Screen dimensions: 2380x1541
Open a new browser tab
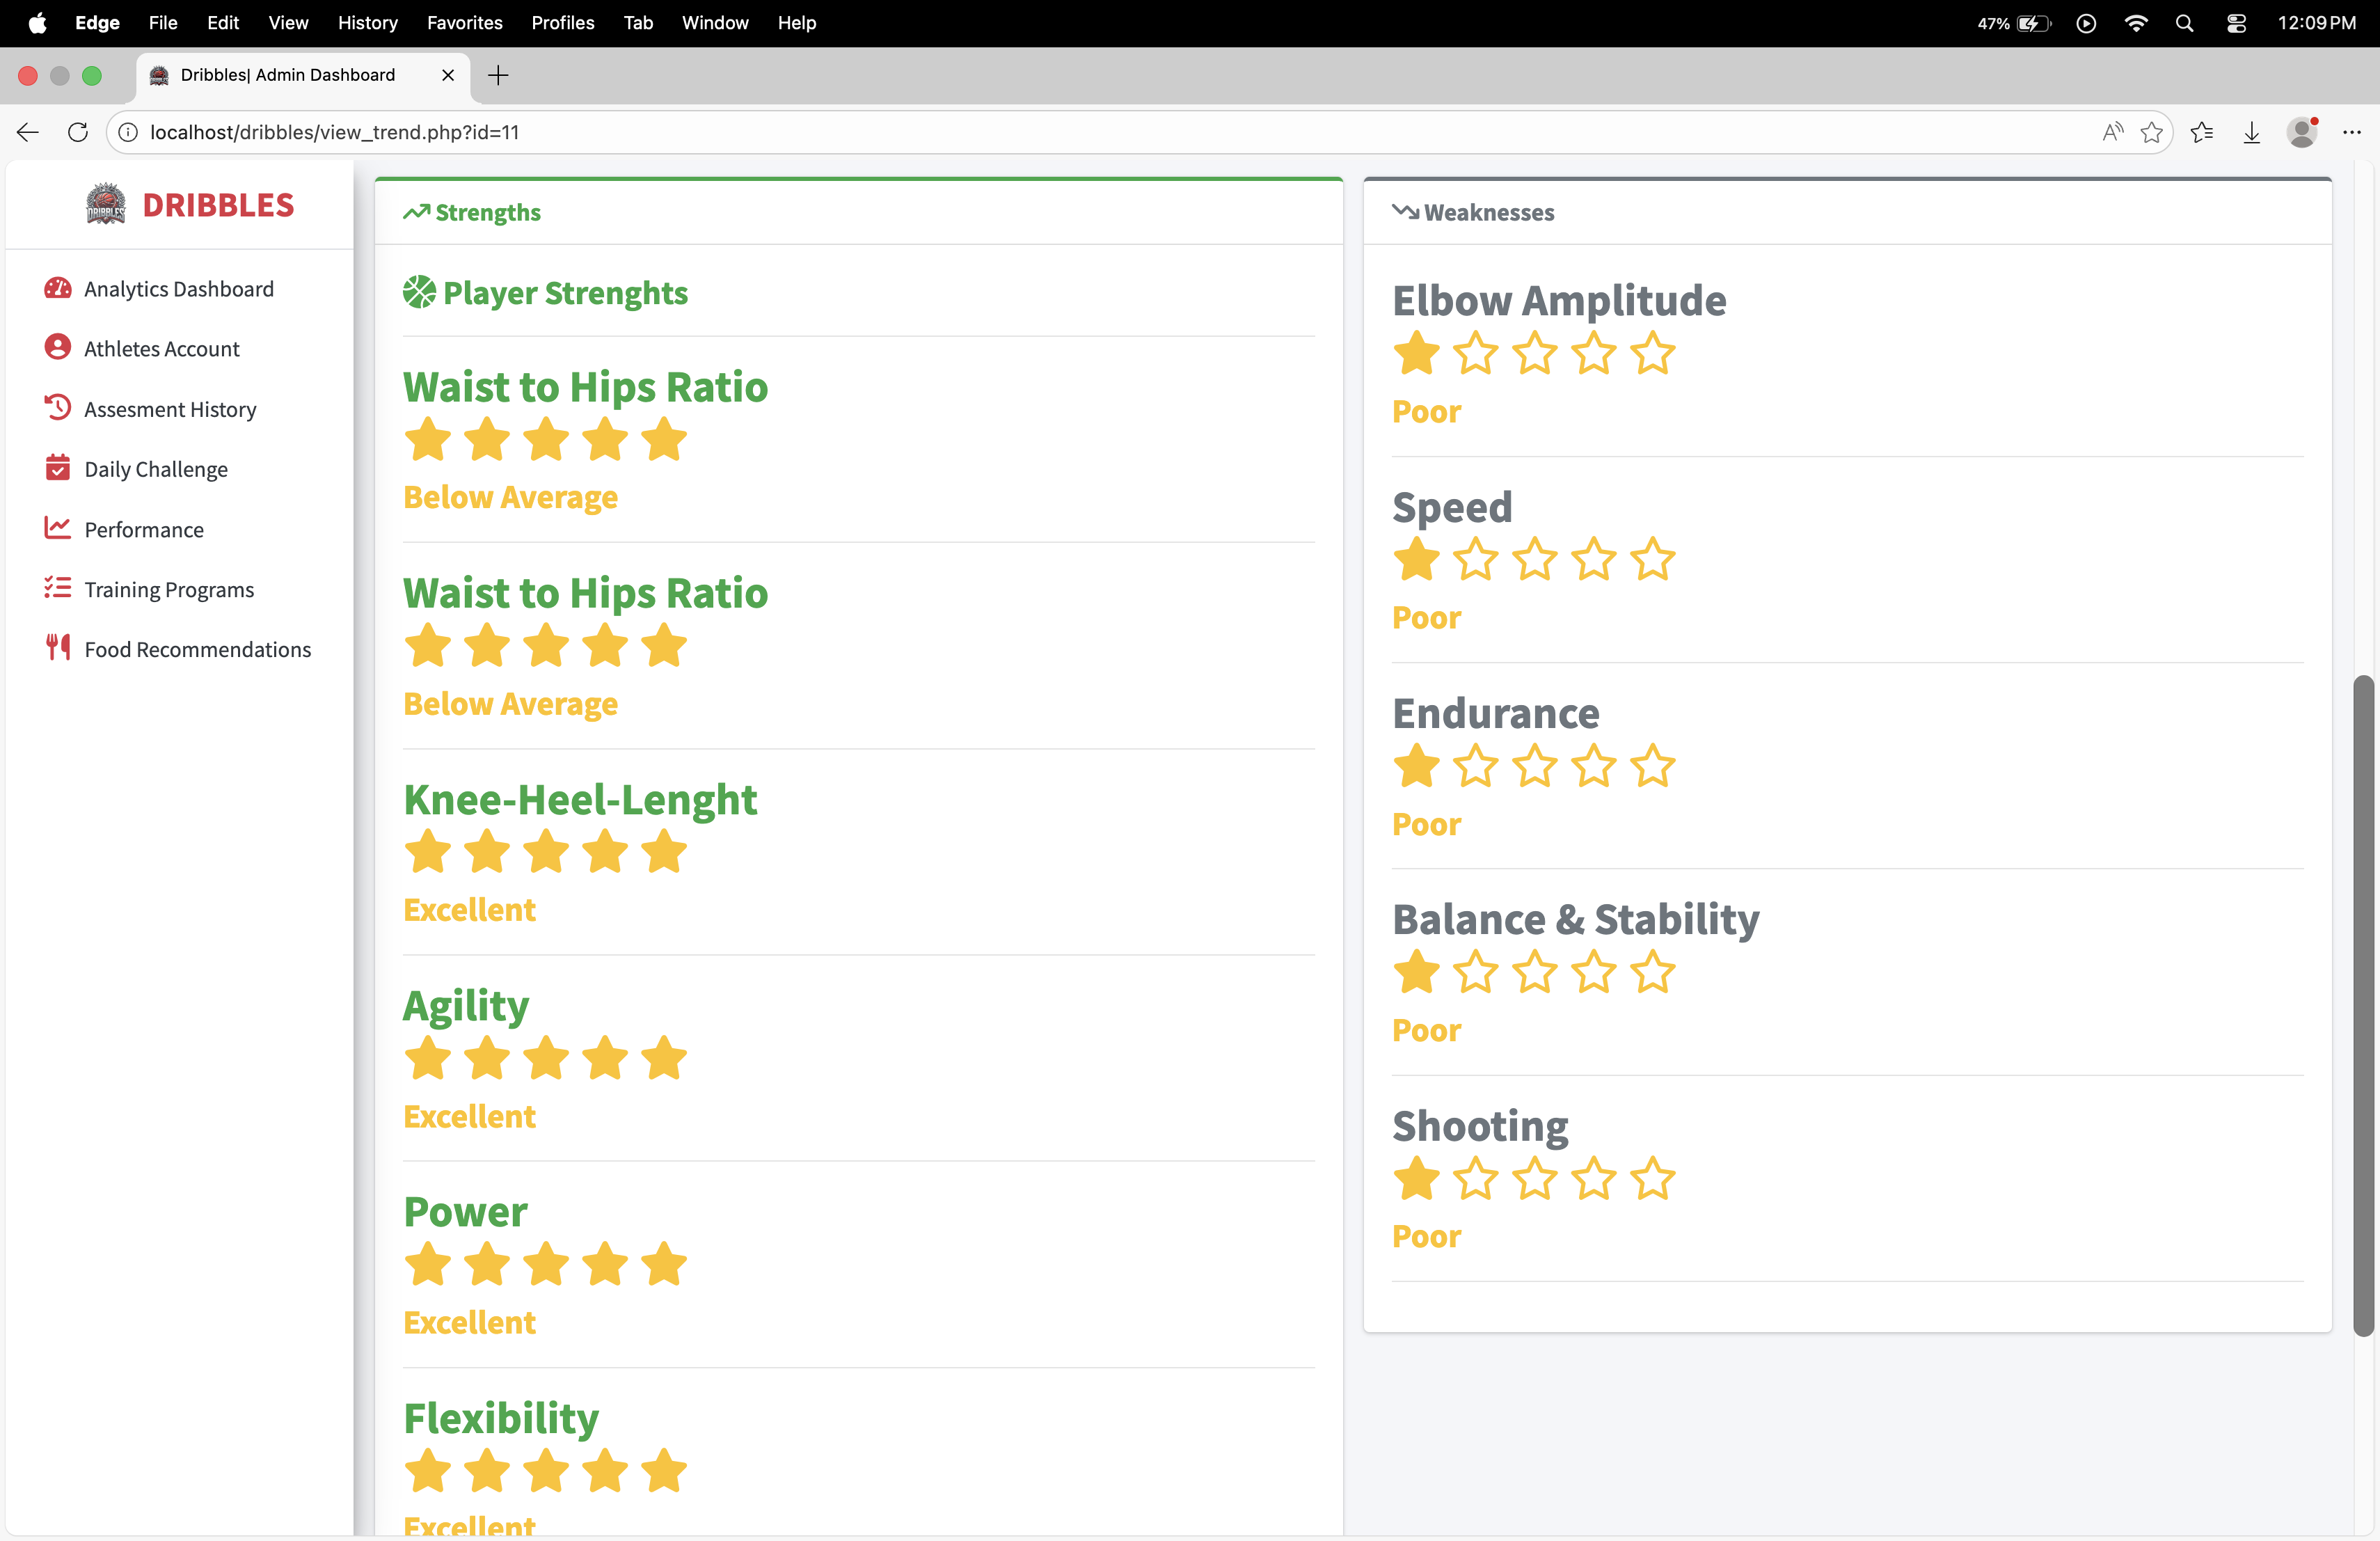pos(498,75)
